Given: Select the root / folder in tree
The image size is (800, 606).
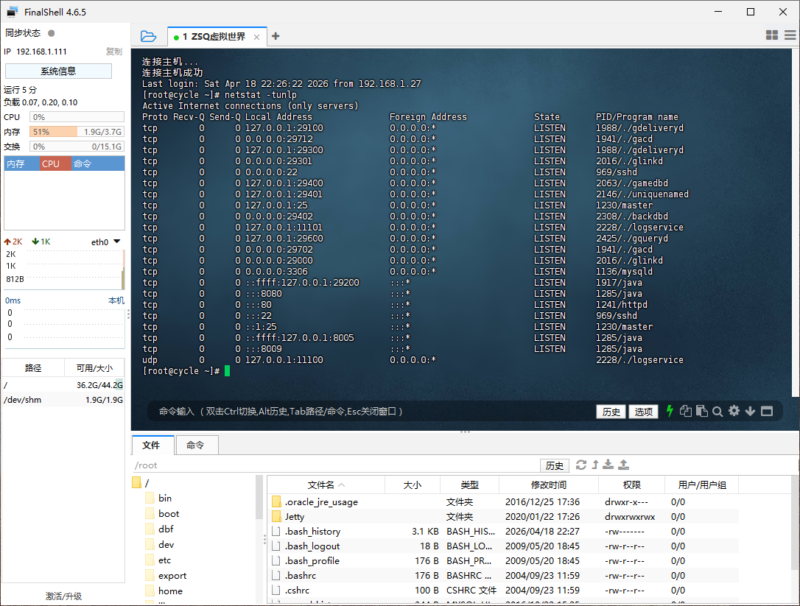Looking at the screenshot, I should [x=141, y=483].
